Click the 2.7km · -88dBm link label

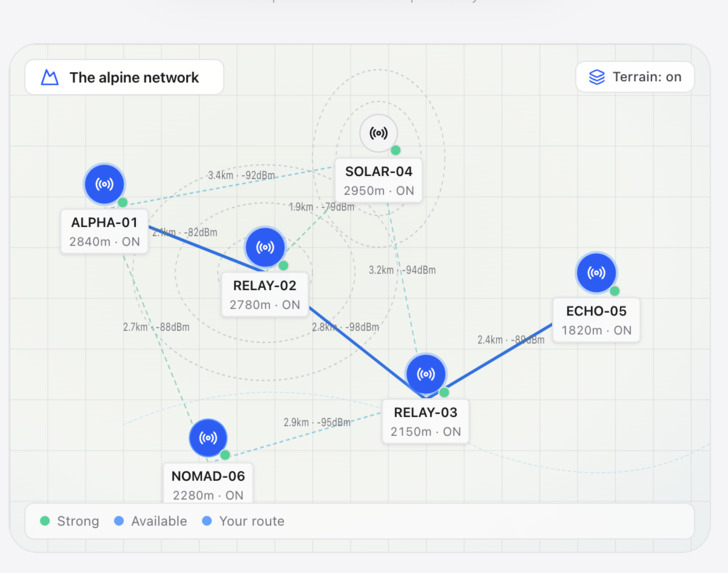pos(156,327)
